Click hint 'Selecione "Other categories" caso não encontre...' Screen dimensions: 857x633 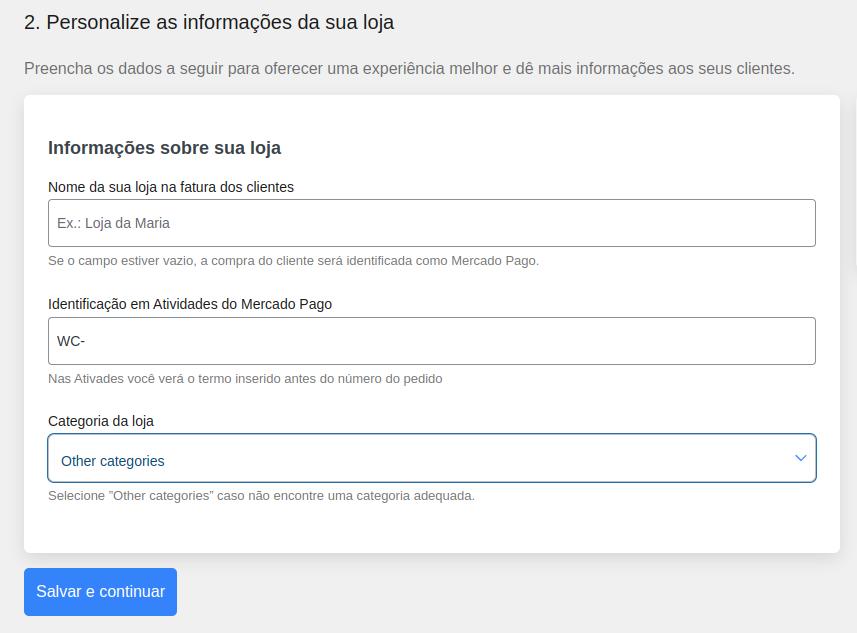261,496
